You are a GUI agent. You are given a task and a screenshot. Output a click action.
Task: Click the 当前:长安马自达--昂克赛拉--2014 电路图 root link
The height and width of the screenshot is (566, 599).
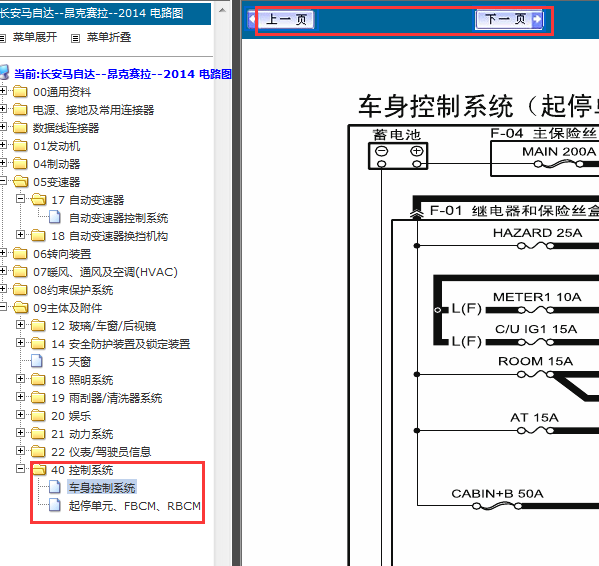tap(123, 74)
